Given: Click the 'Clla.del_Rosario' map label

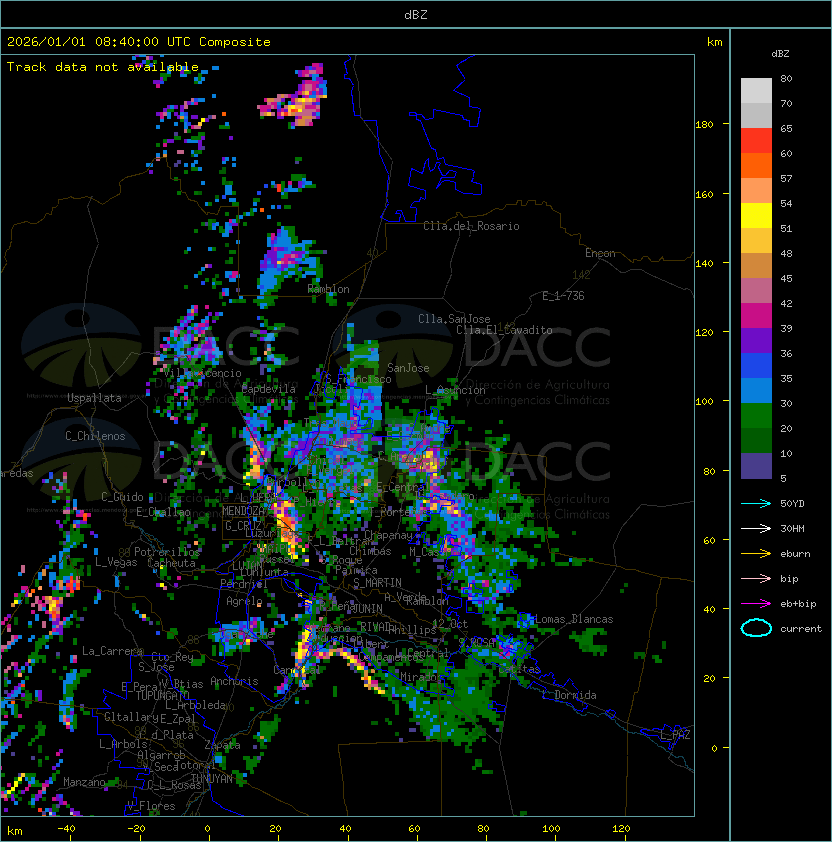Looking at the screenshot, I should [471, 226].
